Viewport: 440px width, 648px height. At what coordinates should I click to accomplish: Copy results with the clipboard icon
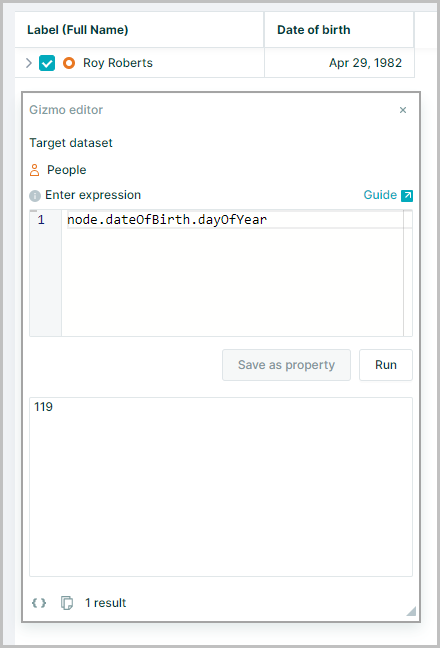(67, 603)
